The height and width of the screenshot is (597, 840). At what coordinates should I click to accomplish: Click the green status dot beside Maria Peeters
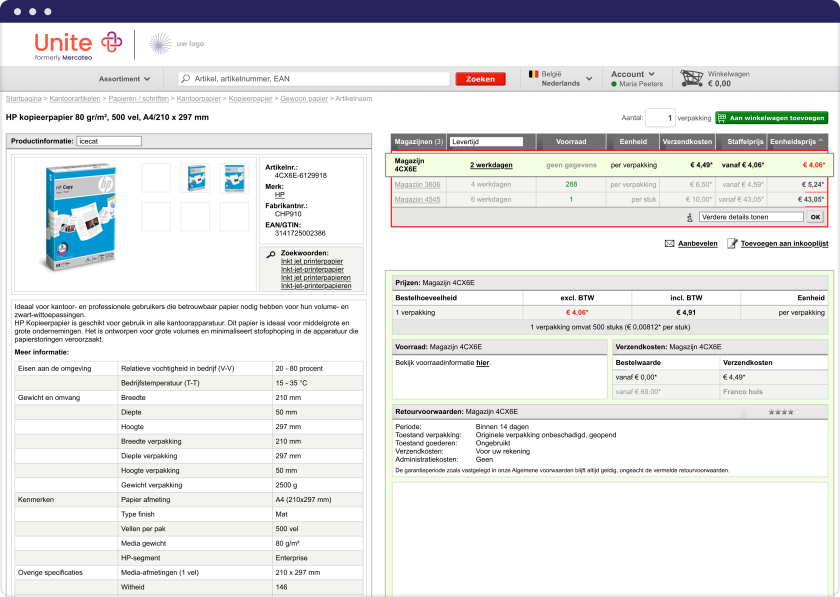point(614,84)
